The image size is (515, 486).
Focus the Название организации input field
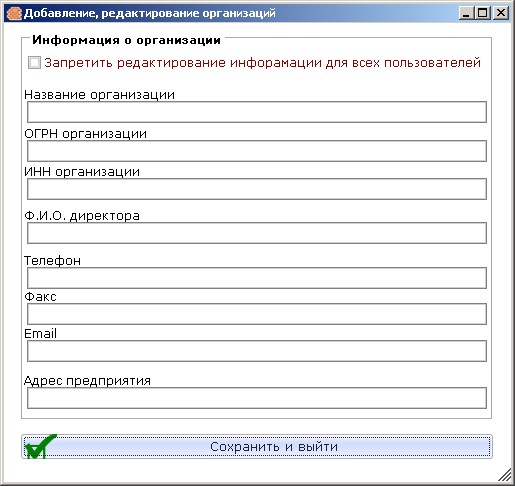257,112
